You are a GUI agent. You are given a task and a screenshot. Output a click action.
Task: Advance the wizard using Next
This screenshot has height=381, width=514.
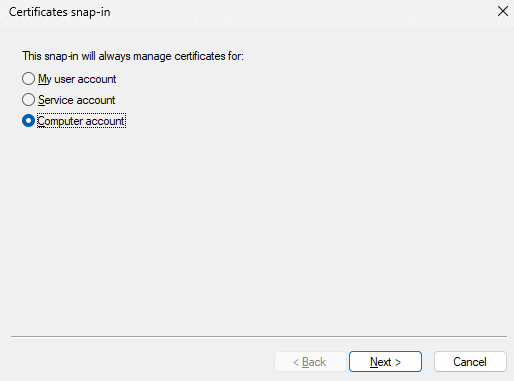tap(385, 362)
